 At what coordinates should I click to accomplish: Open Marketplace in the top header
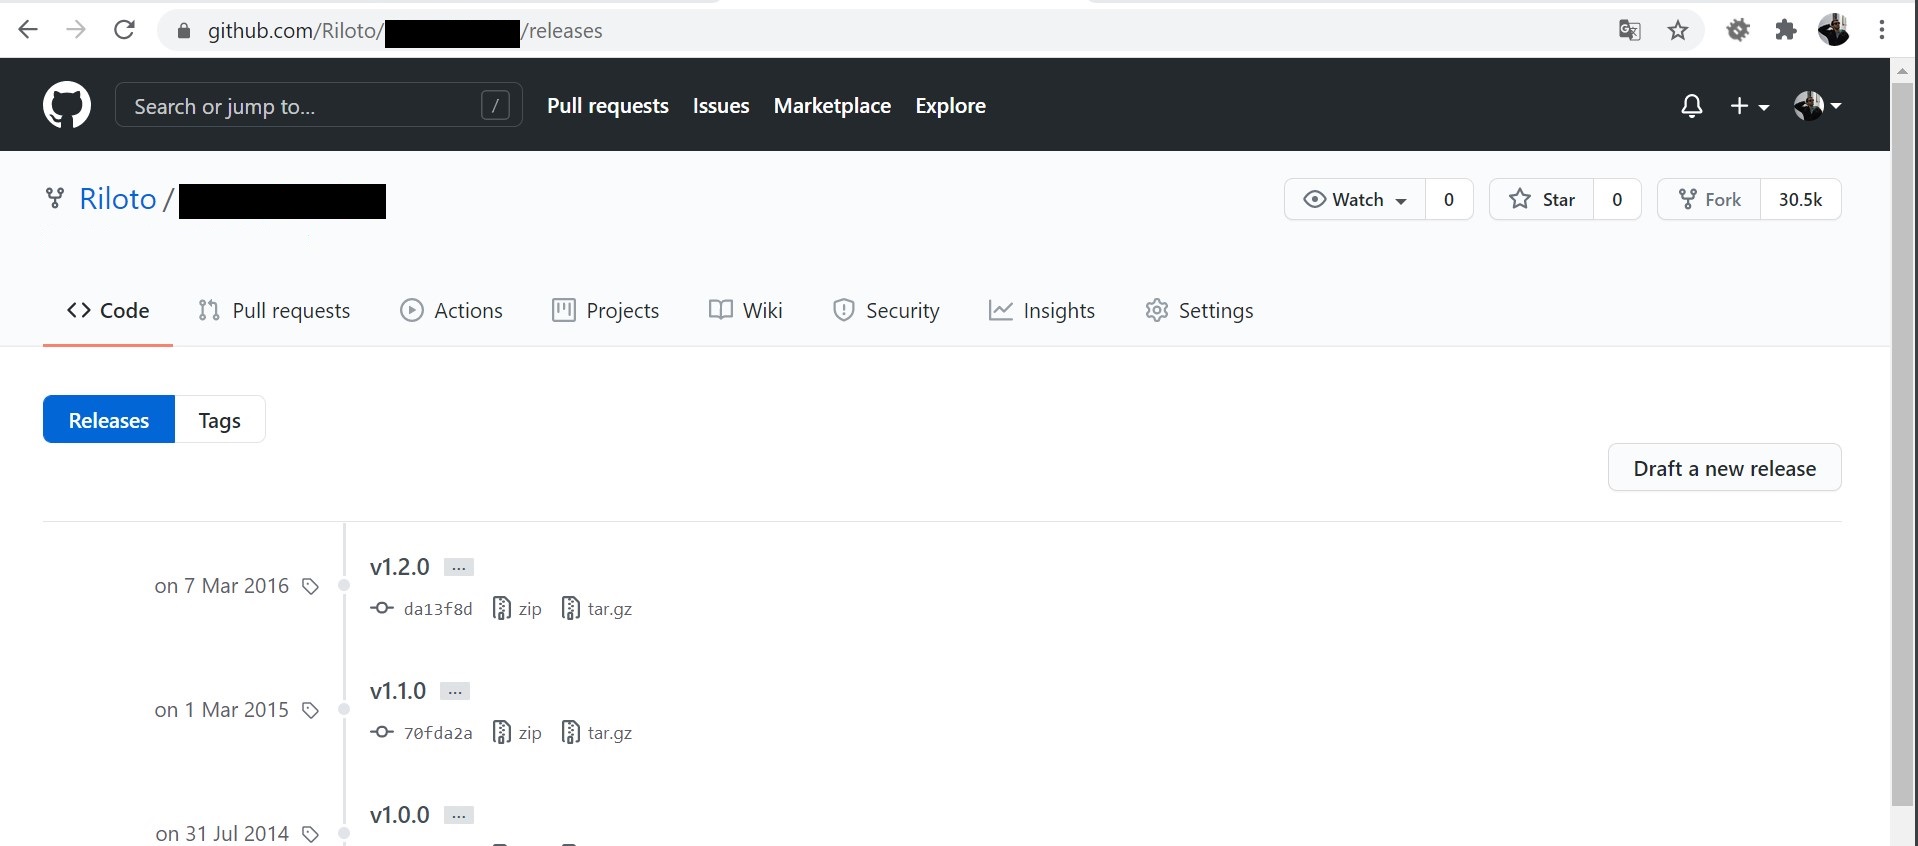click(832, 106)
